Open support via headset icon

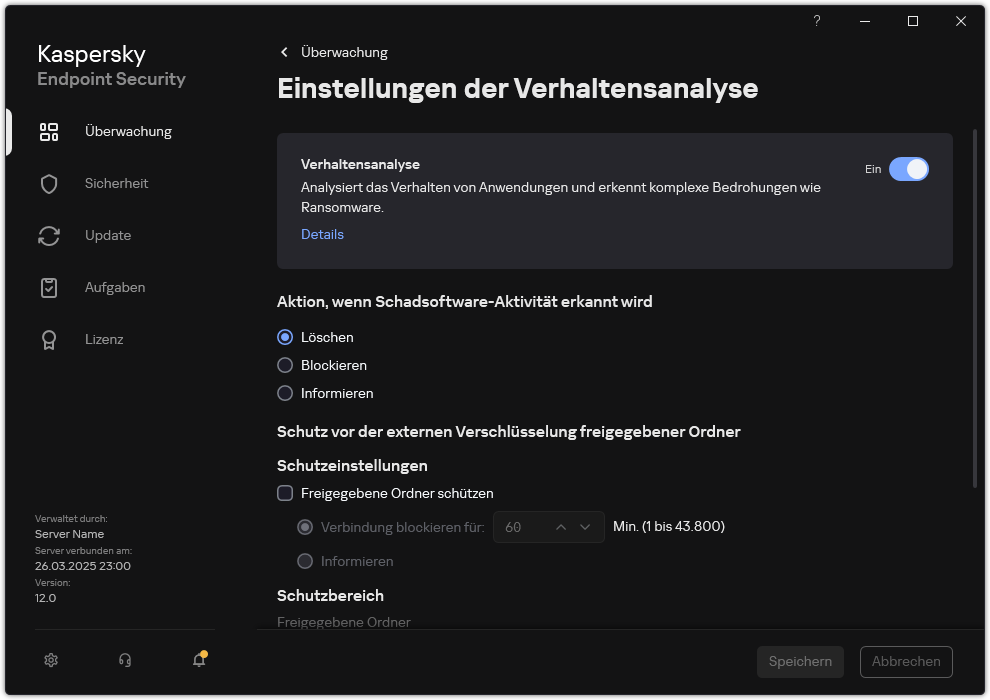click(124, 660)
